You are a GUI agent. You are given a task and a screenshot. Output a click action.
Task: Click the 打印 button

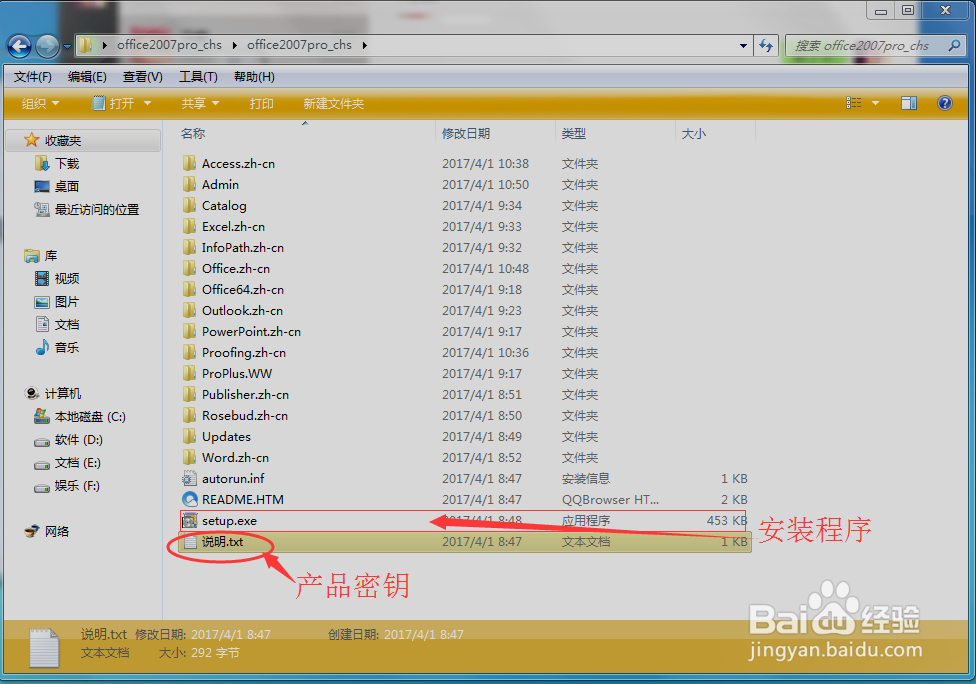[x=261, y=103]
